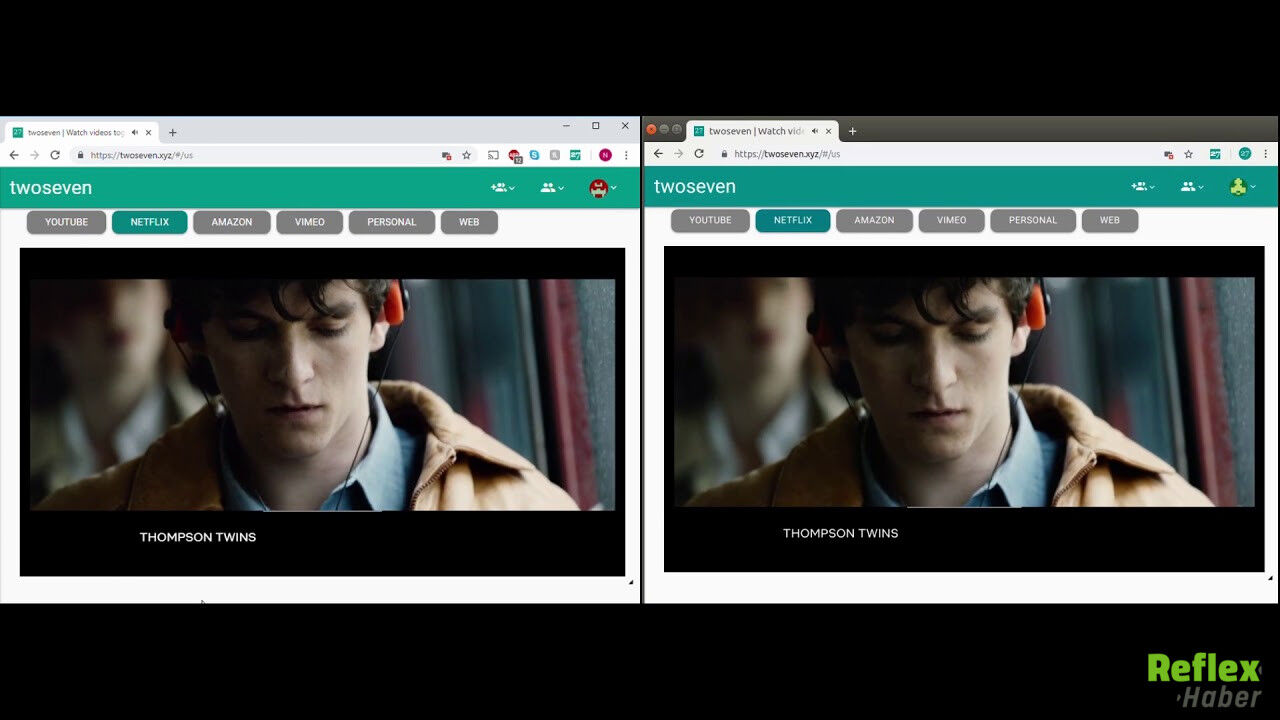Go back in the right browser window
The width and height of the screenshot is (1280, 720).
click(x=658, y=154)
